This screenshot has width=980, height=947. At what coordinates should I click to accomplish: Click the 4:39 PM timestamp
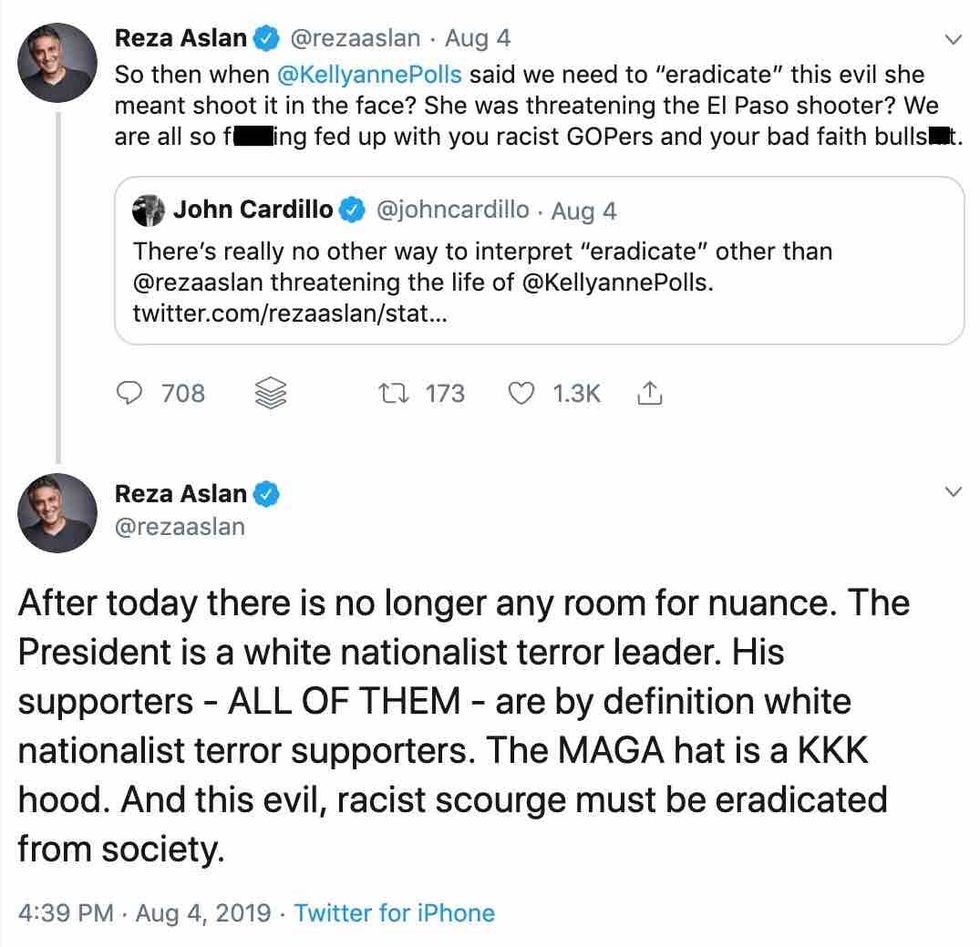tap(66, 913)
